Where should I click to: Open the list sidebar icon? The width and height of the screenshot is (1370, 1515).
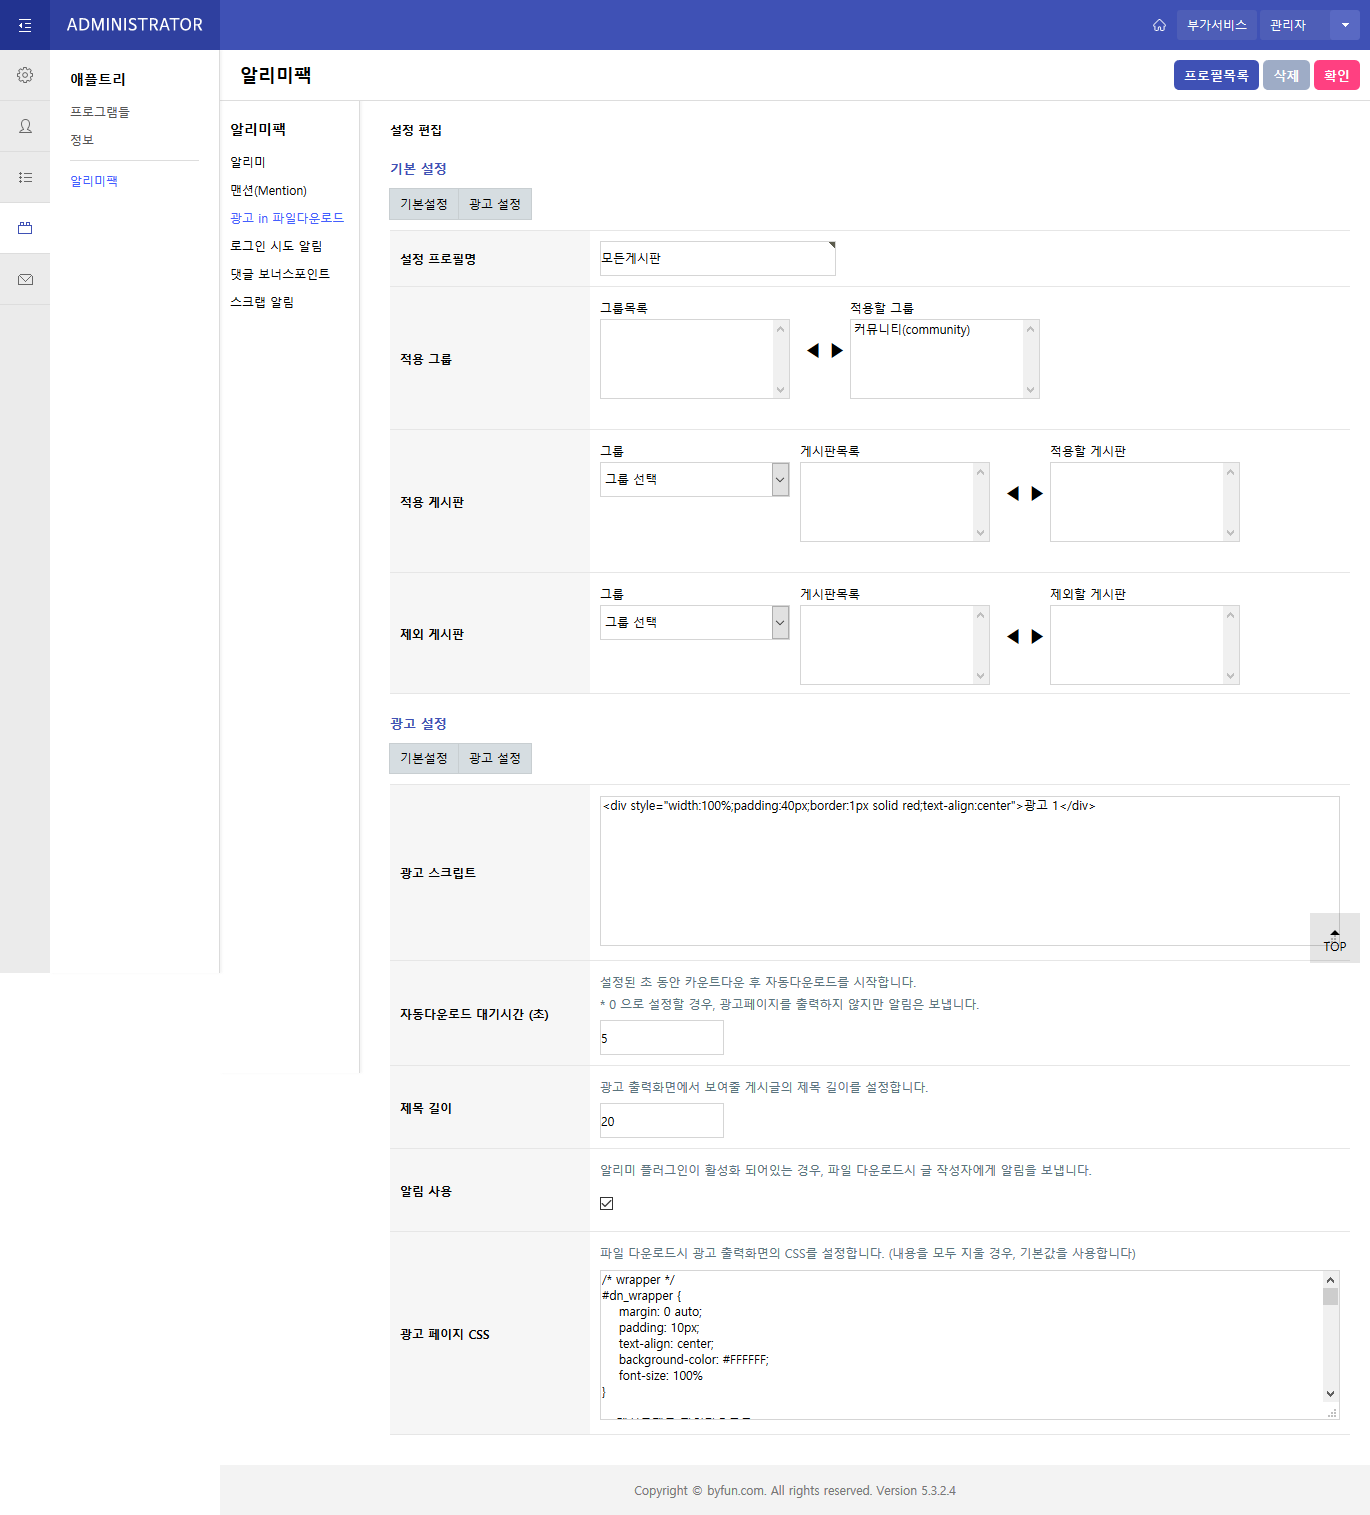click(x=25, y=177)
